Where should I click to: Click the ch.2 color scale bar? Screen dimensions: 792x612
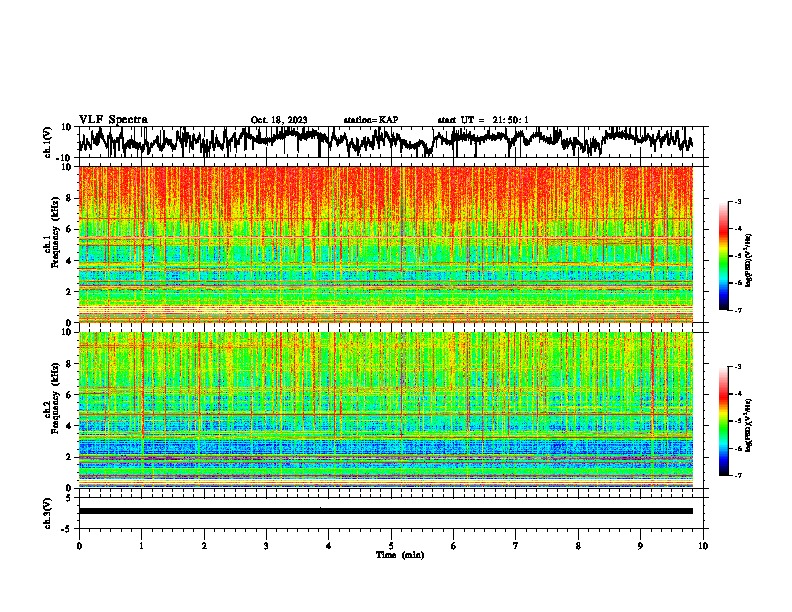point(723,421)
